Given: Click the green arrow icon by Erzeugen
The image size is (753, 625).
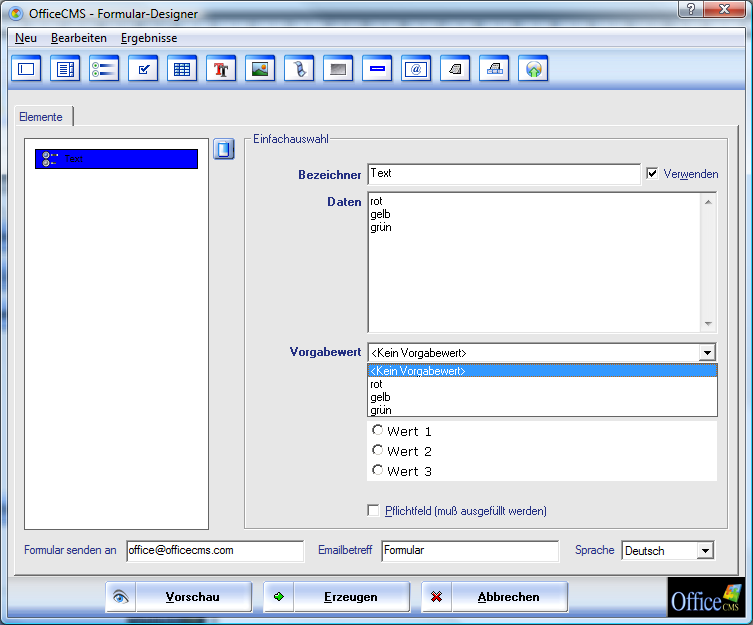Looking at the screenshot, I should click(x=279, y=597).
